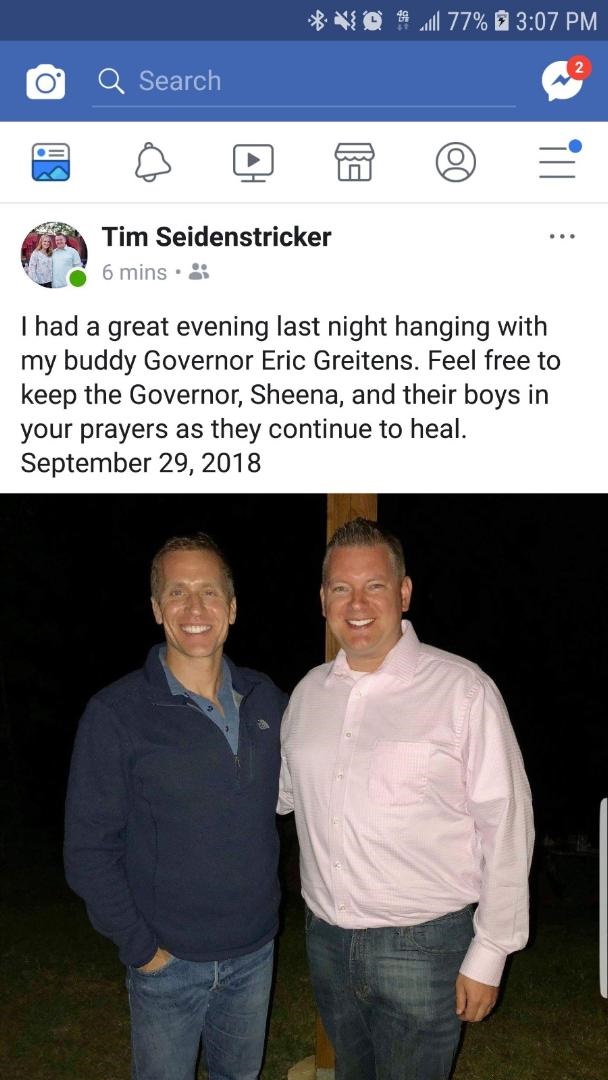Switch to the Watch video tab
The width and height of the screenshot is (608, 1080).
click(x=253, y=163)
